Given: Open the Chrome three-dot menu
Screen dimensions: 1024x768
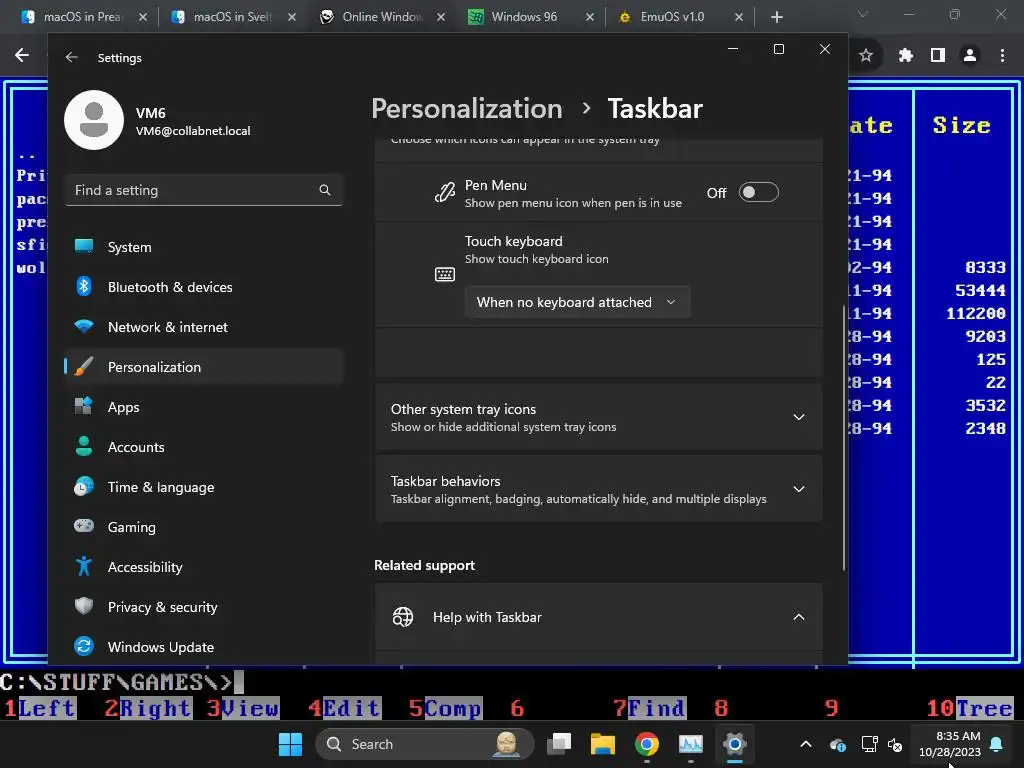Looking at the screenshot, I should click(1002, 56).
